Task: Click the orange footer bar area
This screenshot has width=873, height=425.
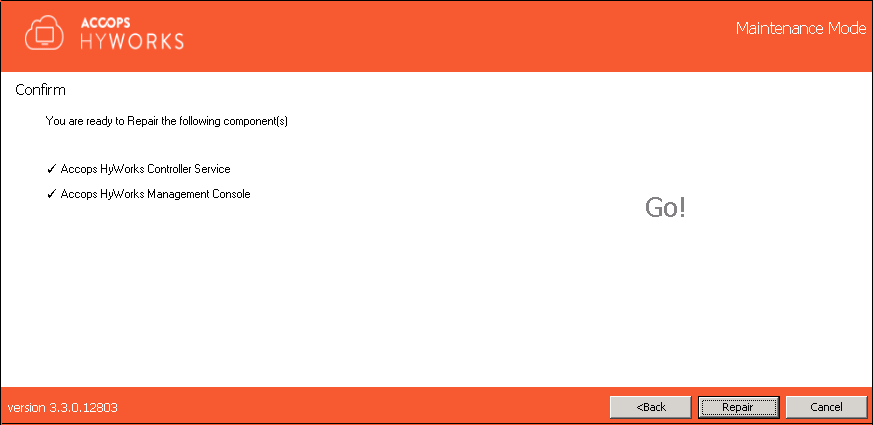Action: tap(362, 407)
